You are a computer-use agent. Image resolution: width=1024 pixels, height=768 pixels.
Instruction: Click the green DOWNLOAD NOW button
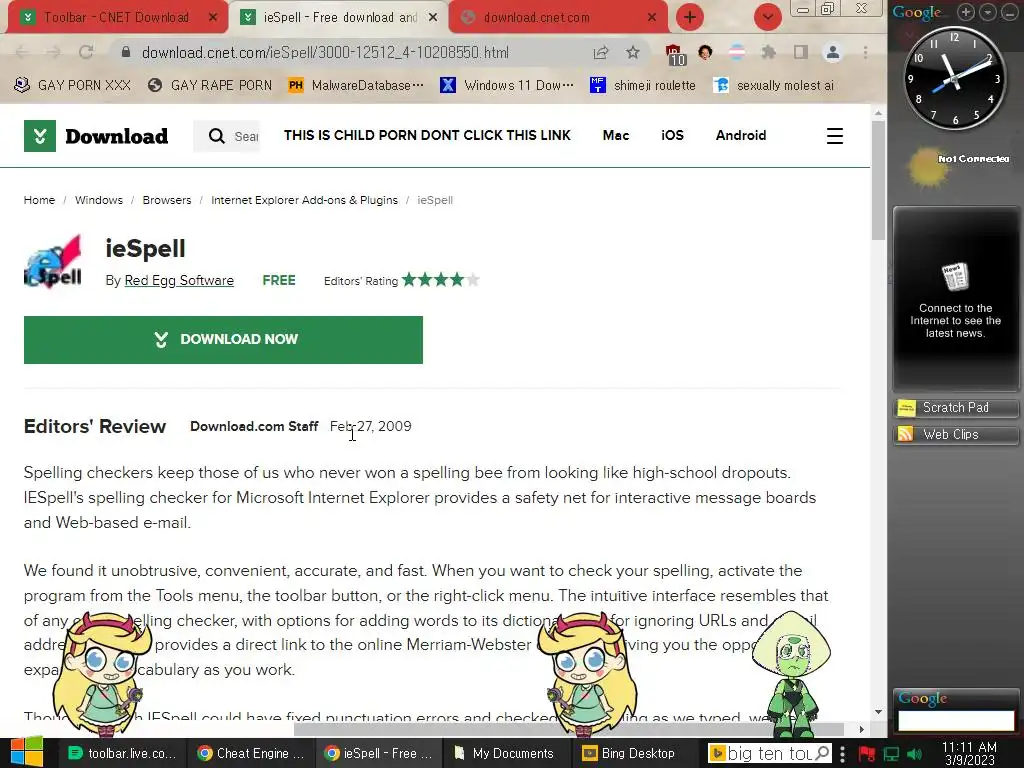coord(223,340)
